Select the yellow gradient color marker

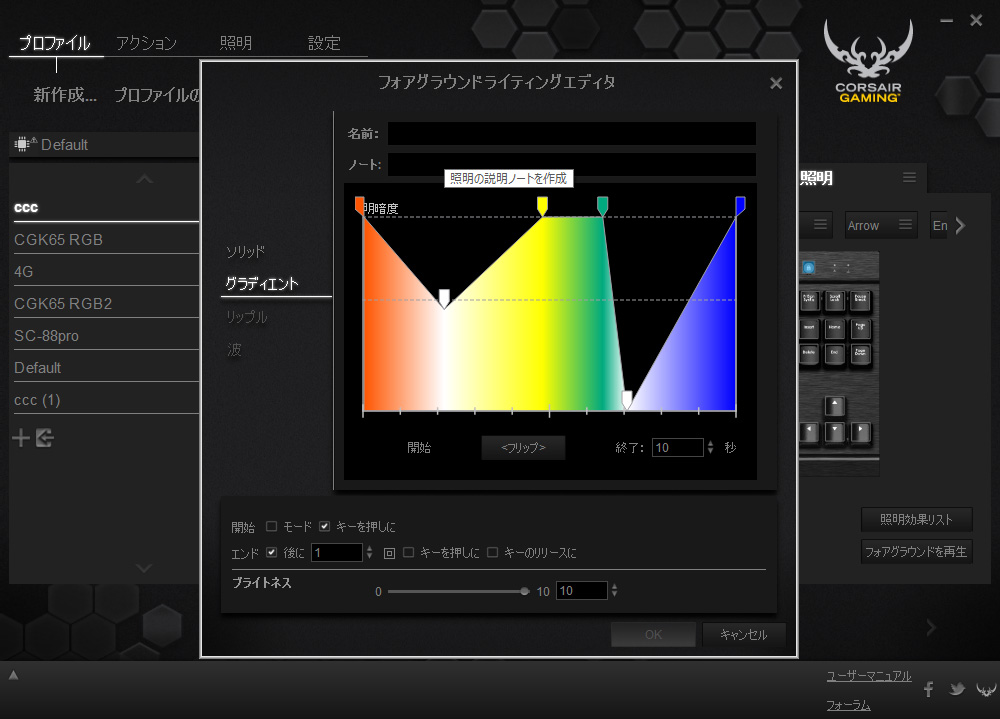pos(542,205)
